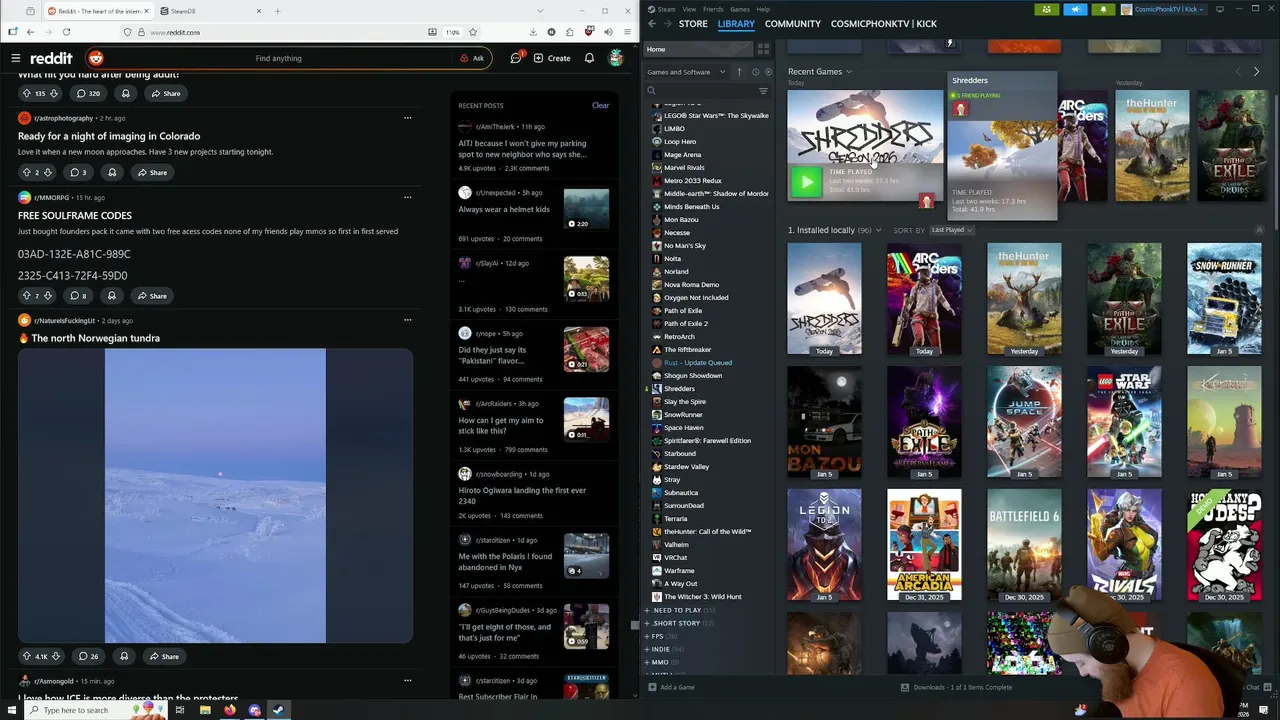The width and height of the screenshot is (1280, 720).
Task: Open Reddit chat icon with notification badge
Action: pos(516,58)
